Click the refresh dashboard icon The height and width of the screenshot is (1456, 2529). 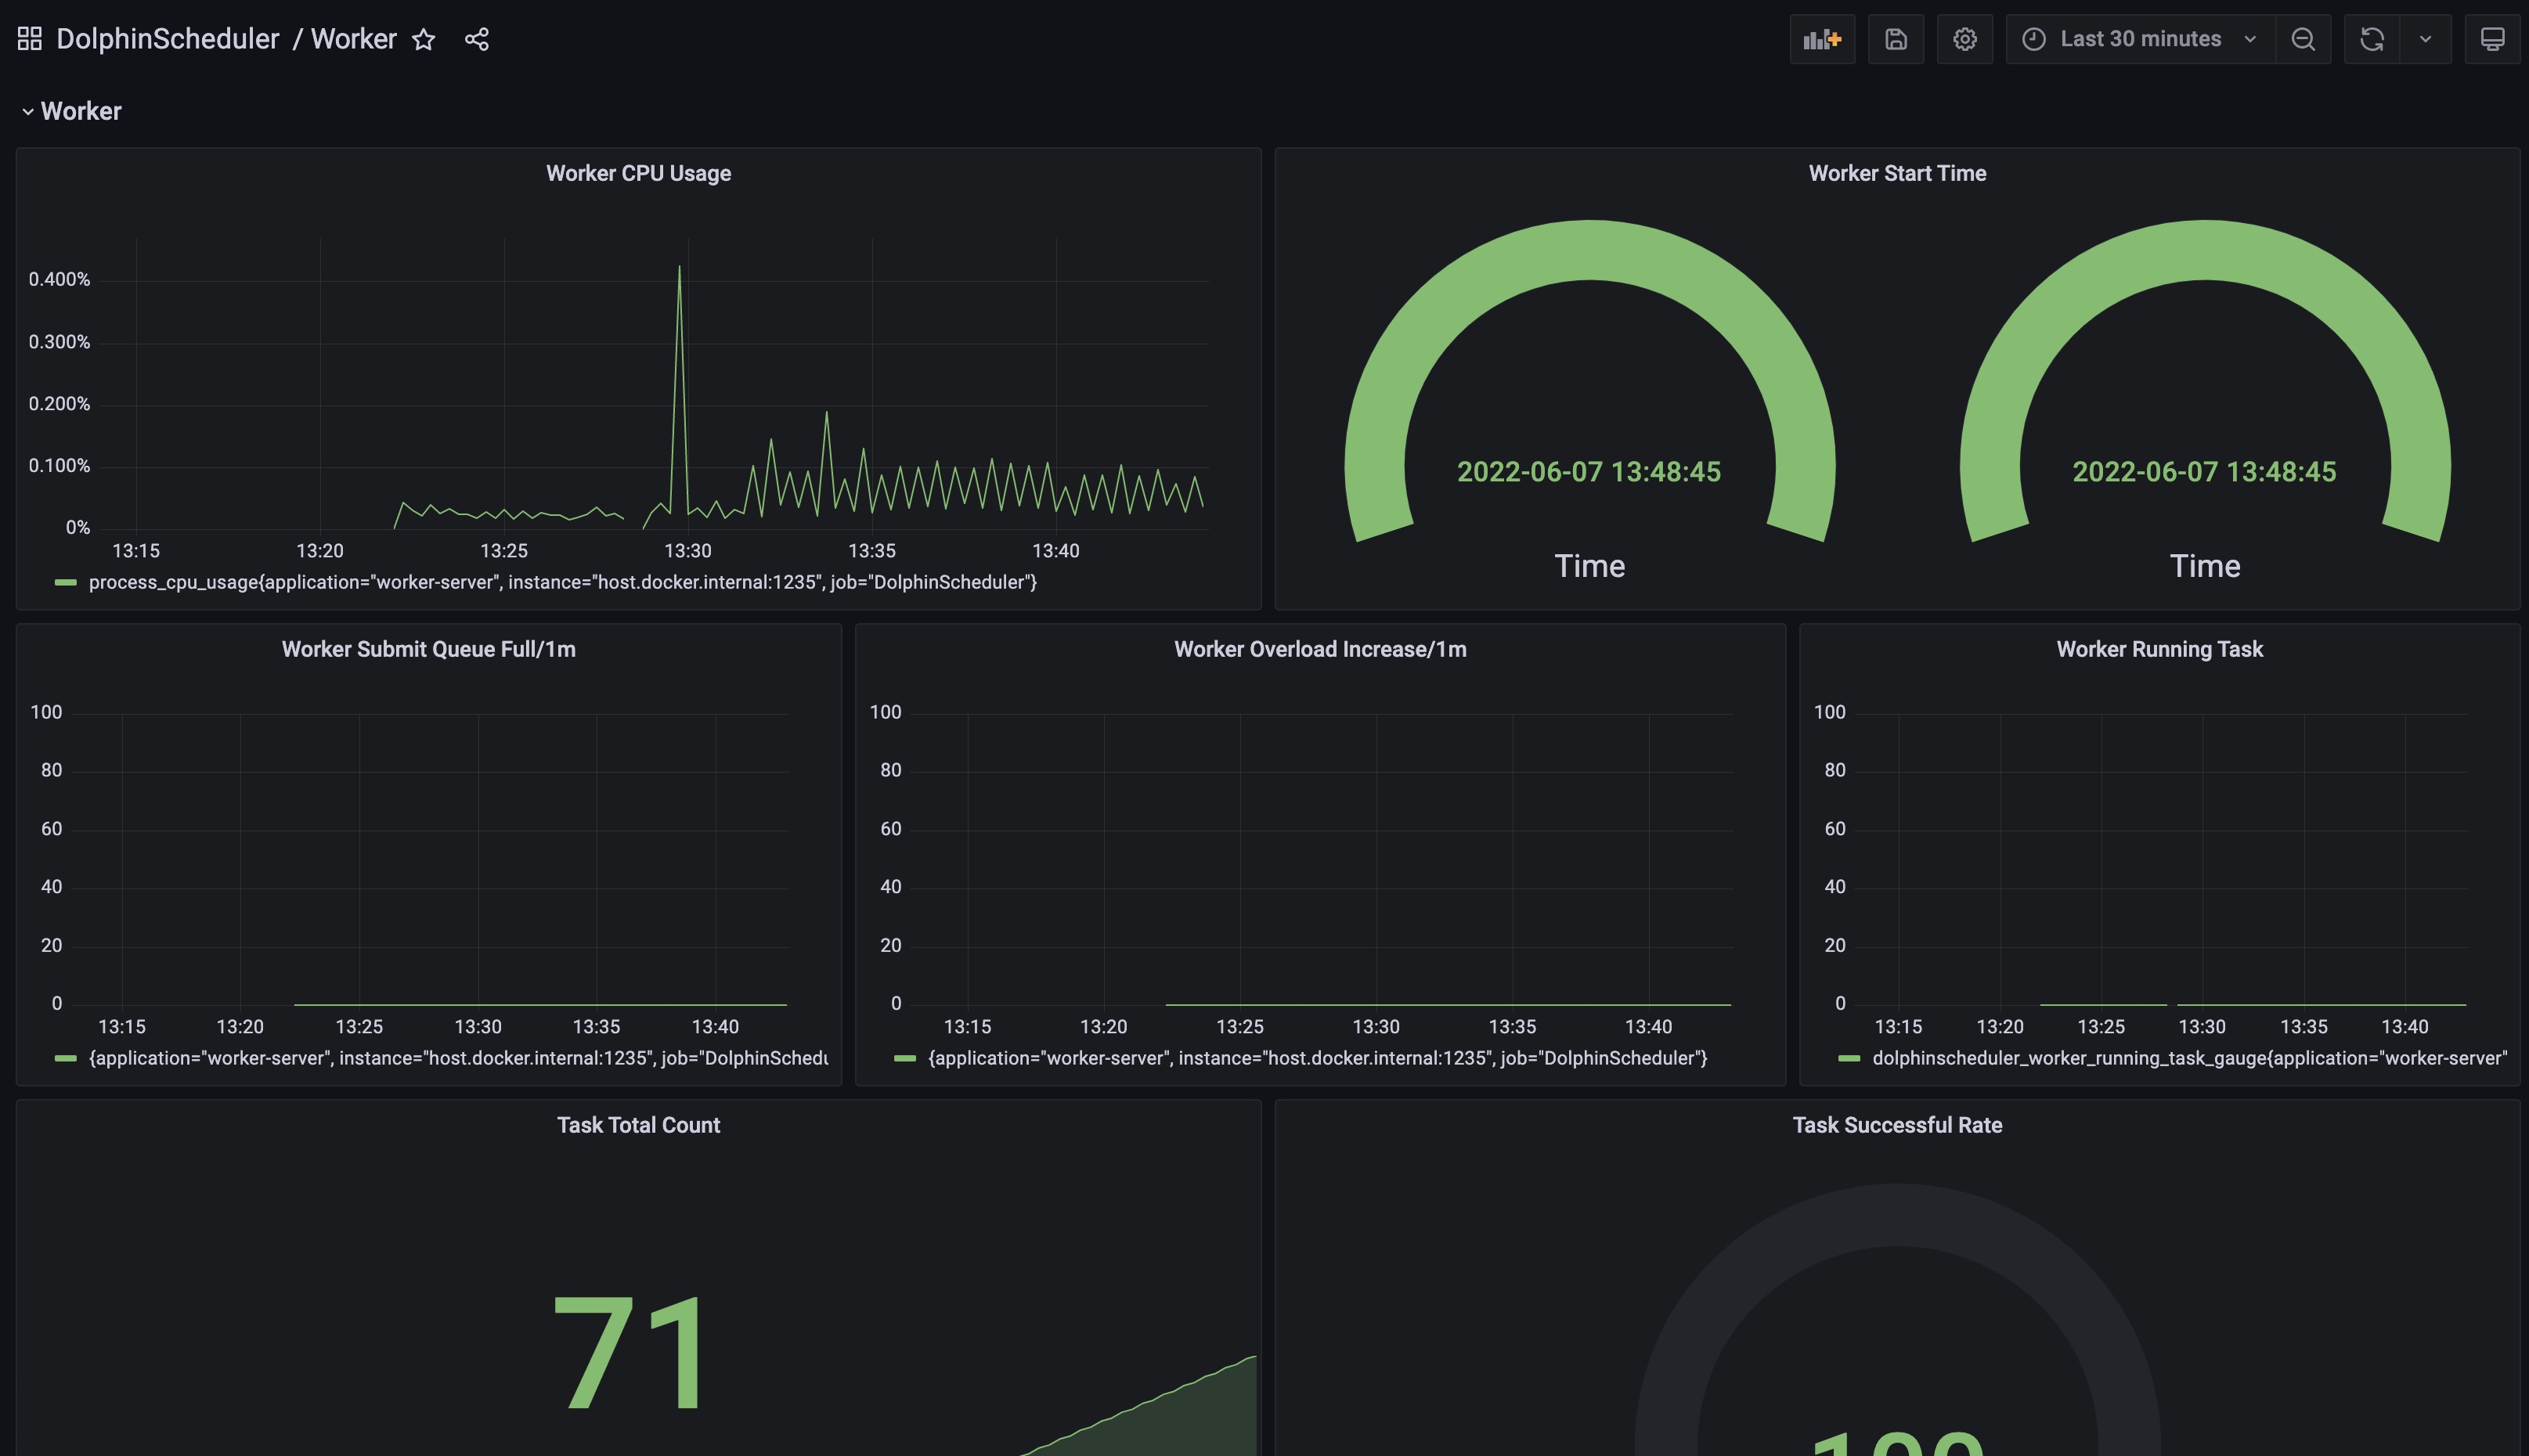2371,39
